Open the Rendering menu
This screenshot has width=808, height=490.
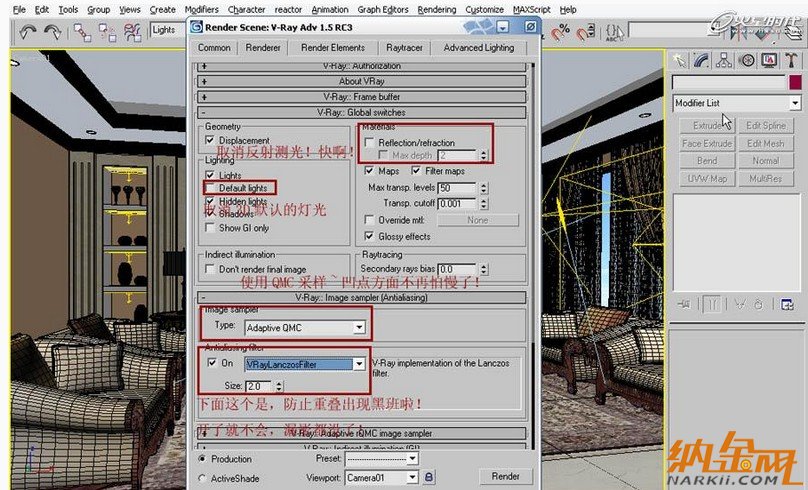point(436,9)
